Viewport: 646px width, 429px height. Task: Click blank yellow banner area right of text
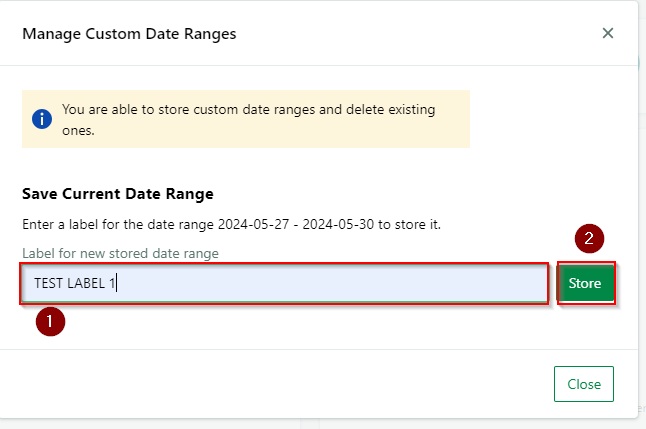pyautogui.click(x=452, y=130)
